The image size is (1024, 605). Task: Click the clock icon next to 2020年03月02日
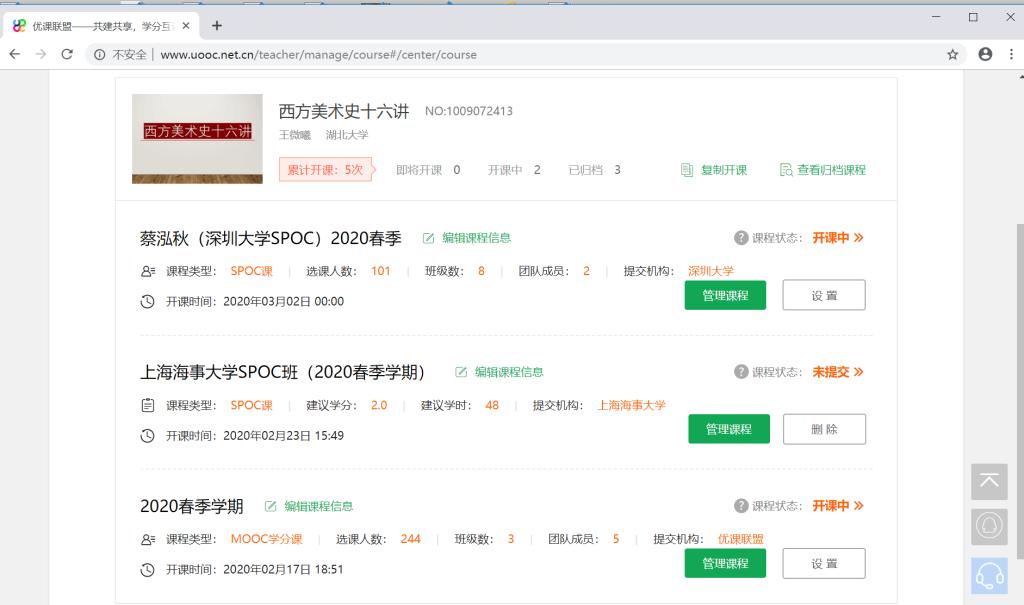148,301
